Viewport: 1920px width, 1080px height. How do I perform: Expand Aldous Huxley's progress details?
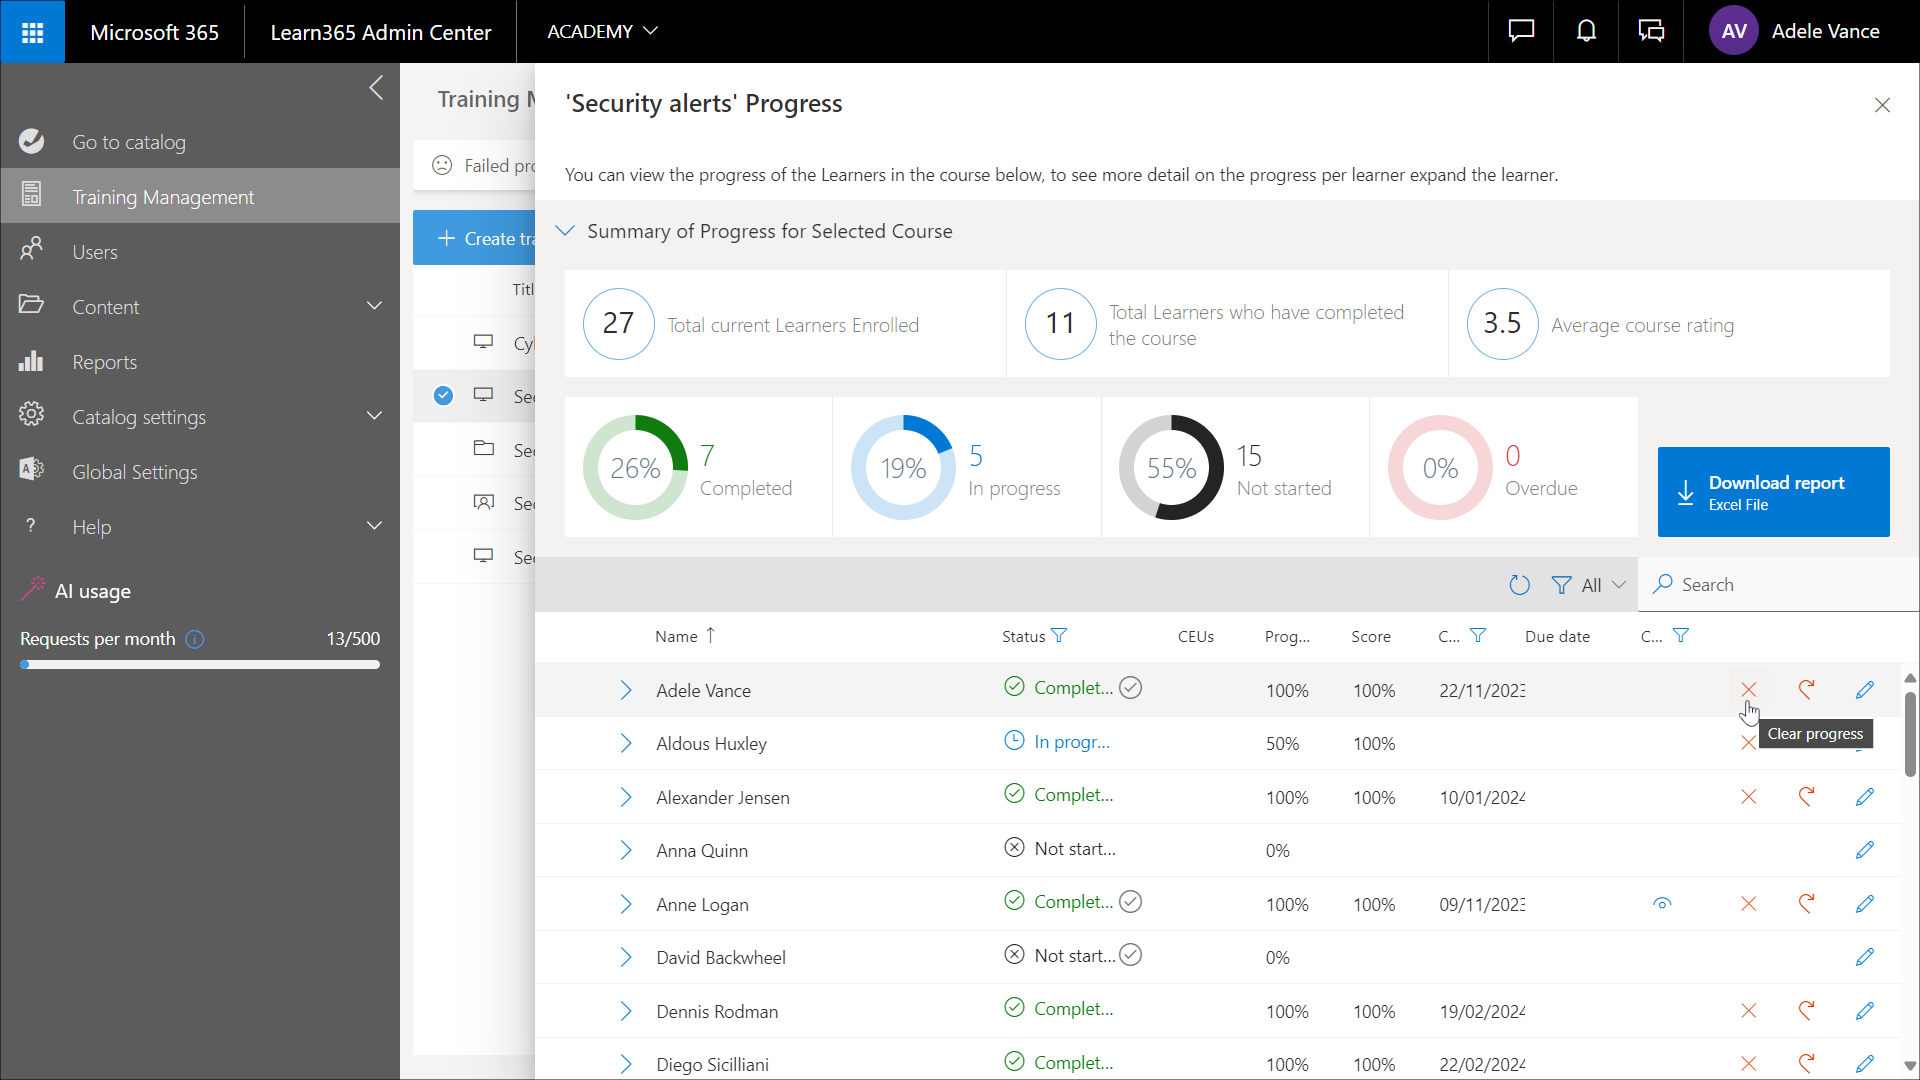point(625,743)
